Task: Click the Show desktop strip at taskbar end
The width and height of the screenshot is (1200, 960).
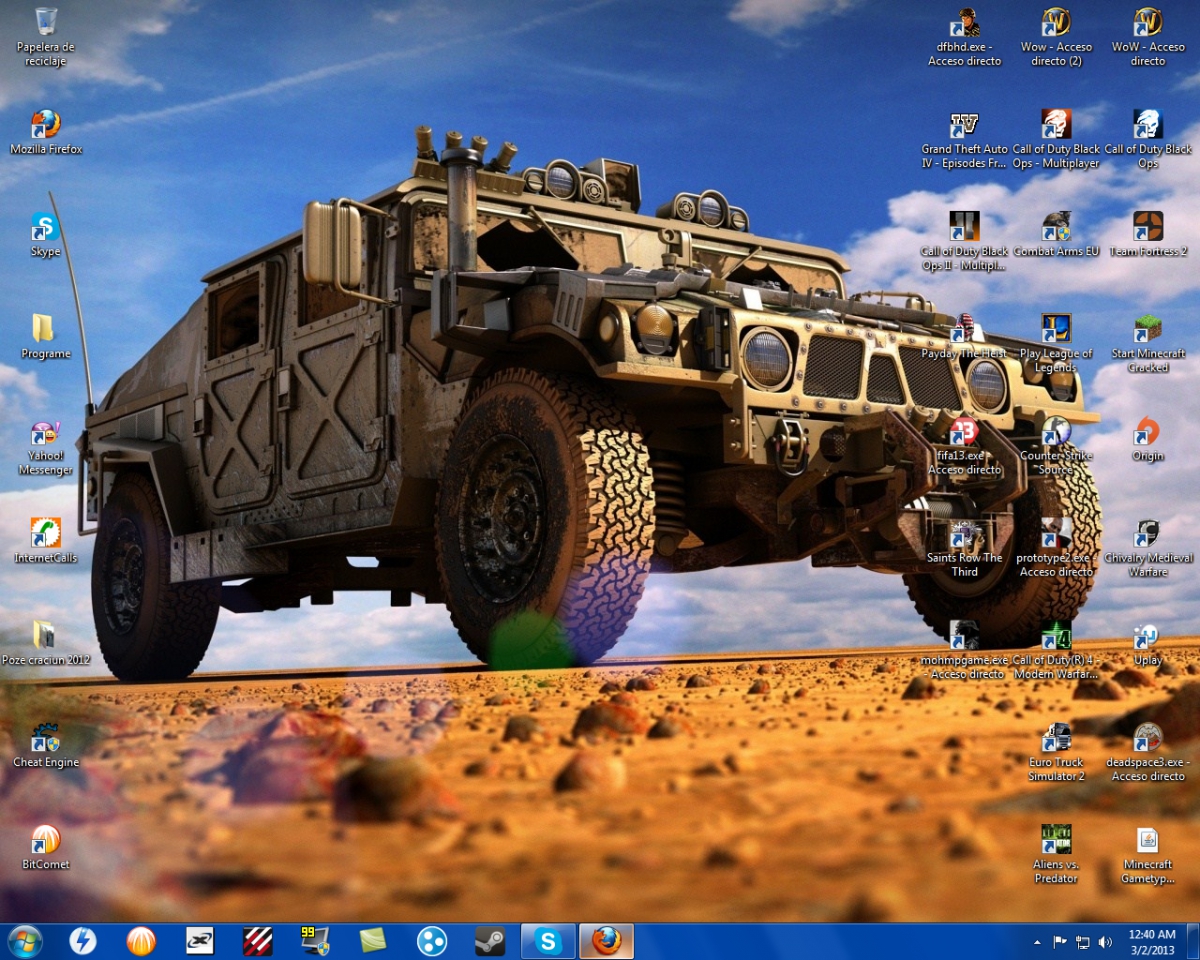Action: 1193,941
